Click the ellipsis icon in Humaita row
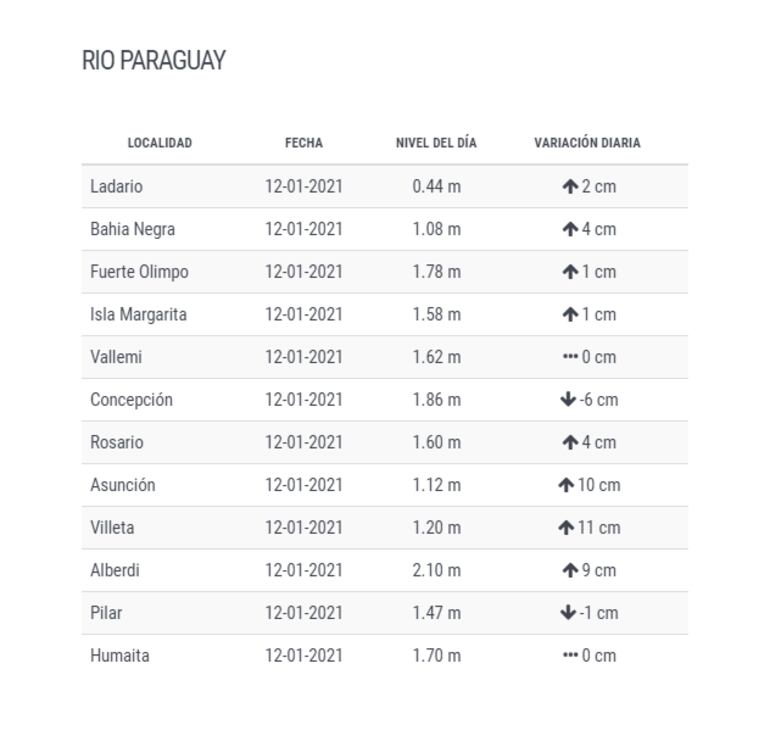Viewport: 770px width, 736px height. (570, 656)
